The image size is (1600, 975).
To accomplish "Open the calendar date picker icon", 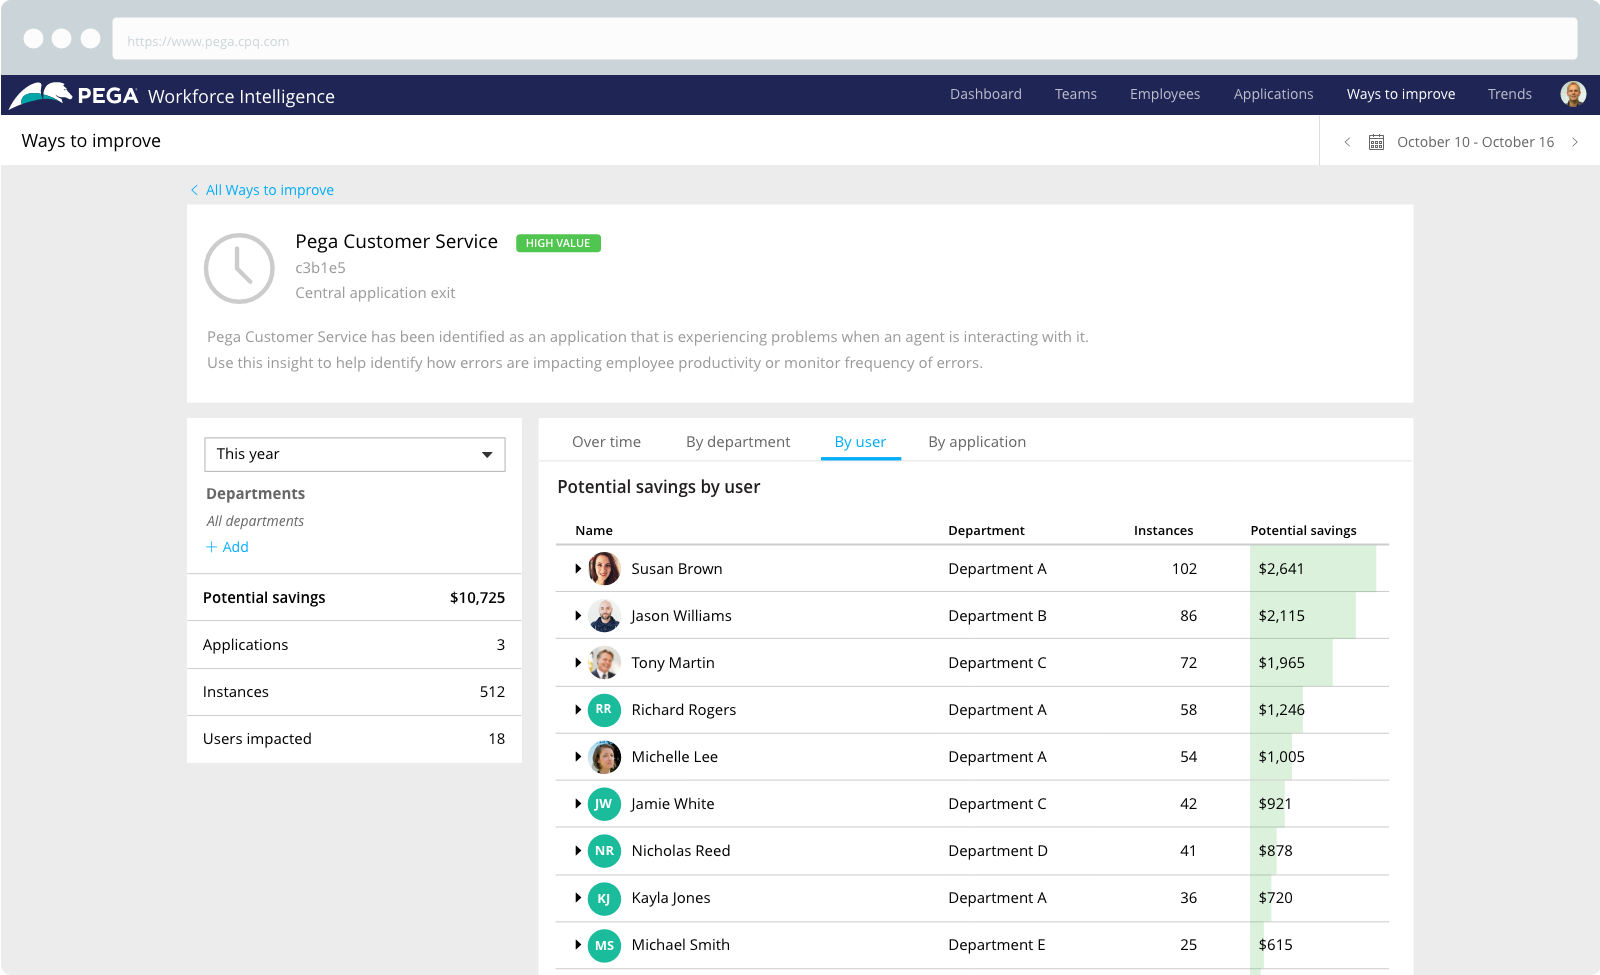I will click(x=1376, y=142).
